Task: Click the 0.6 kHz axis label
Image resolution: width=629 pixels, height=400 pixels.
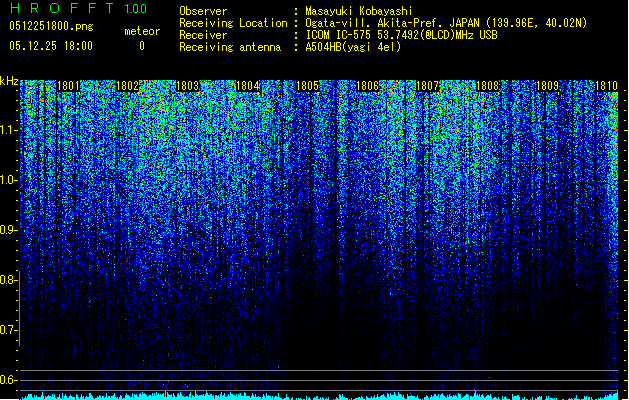Action: (x=8, y=380)
